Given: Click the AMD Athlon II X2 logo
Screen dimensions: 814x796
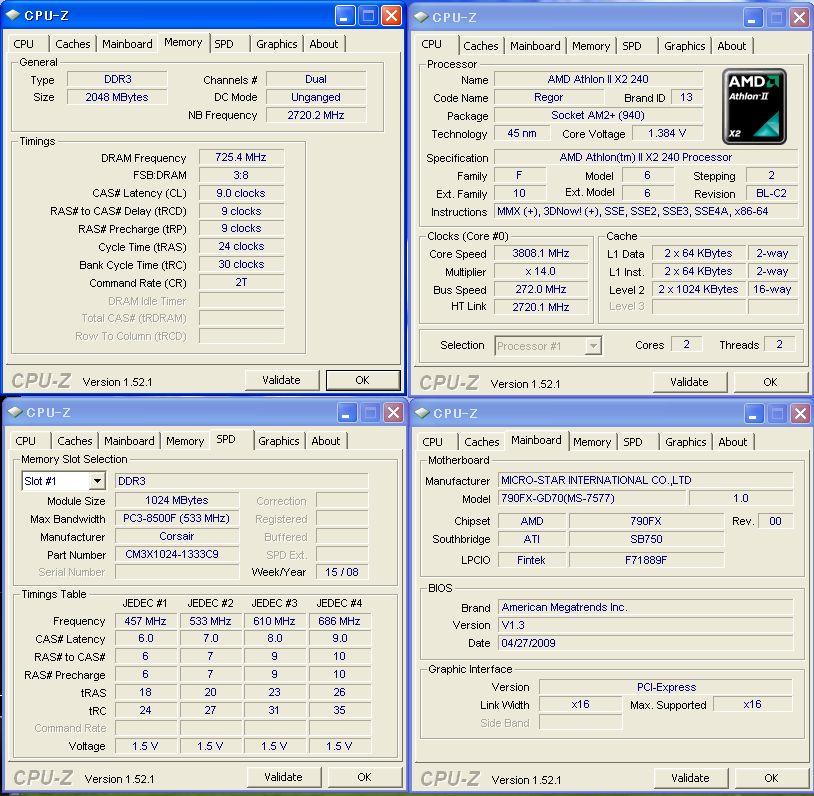Looking at the screenshot, I should [x=754, y=106].
